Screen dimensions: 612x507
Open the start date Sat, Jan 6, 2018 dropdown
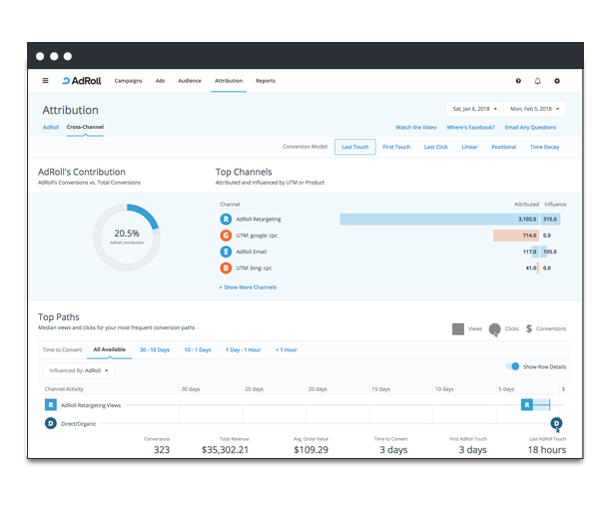[x=475, y=109]
